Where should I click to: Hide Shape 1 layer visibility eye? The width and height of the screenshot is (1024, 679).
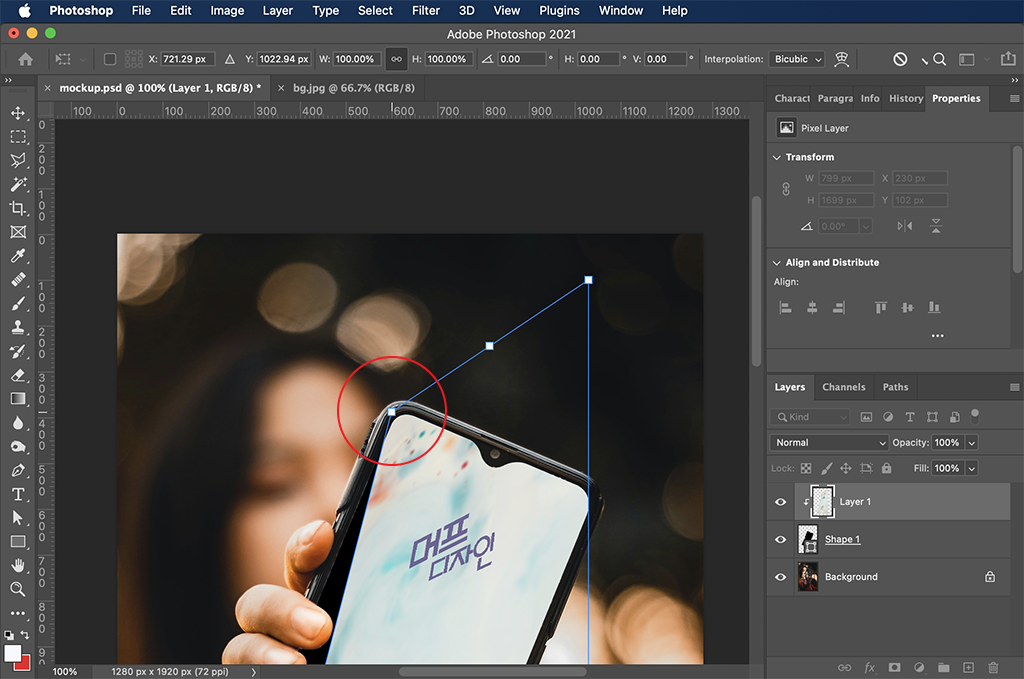[x=780, y=539]
